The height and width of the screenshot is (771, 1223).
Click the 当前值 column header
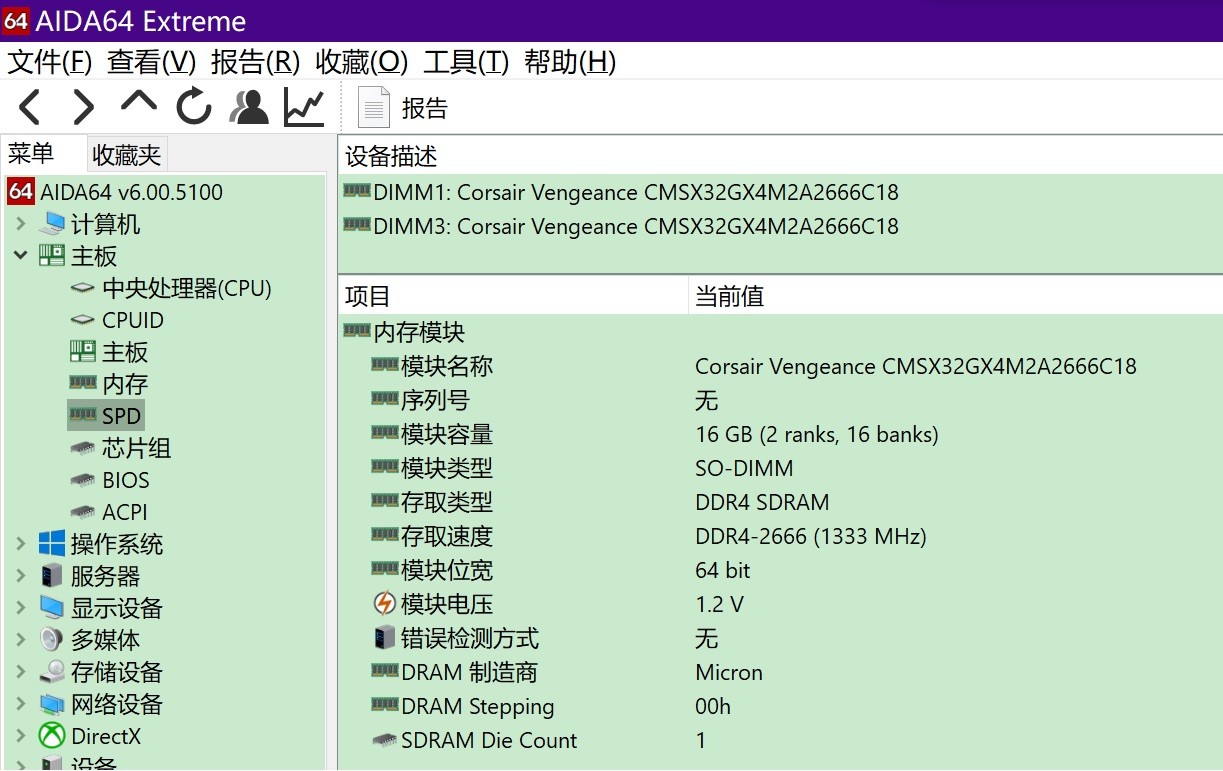[x=955, y=296]
